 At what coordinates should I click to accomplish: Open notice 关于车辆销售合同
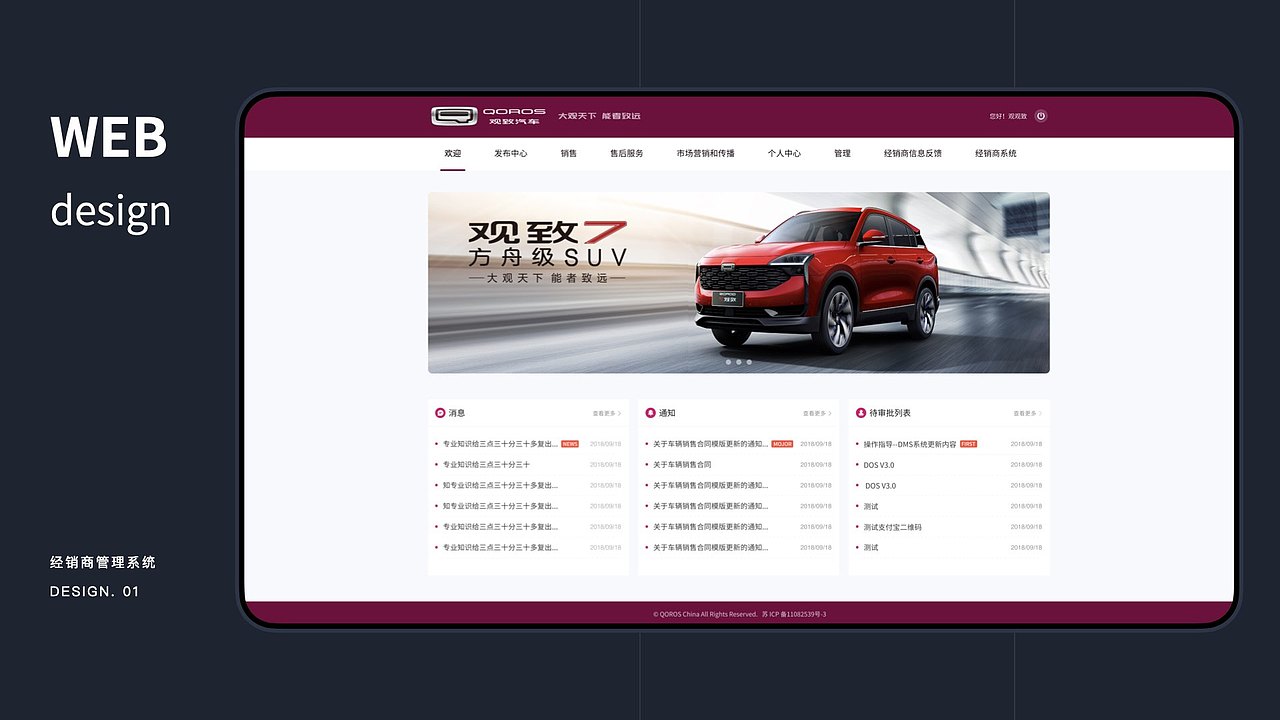coord(682,465)
